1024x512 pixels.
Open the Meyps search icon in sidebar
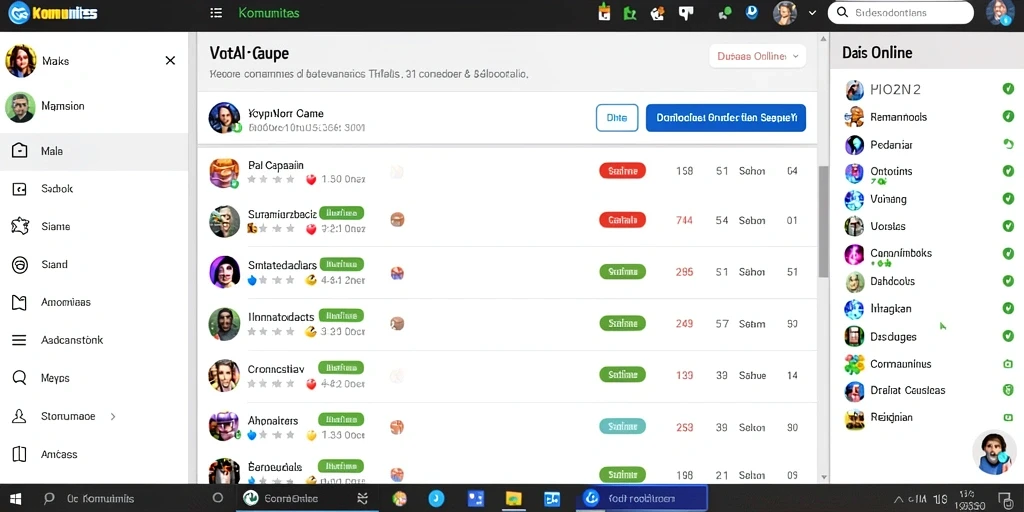pyautogui.click(x=20, y=378)
